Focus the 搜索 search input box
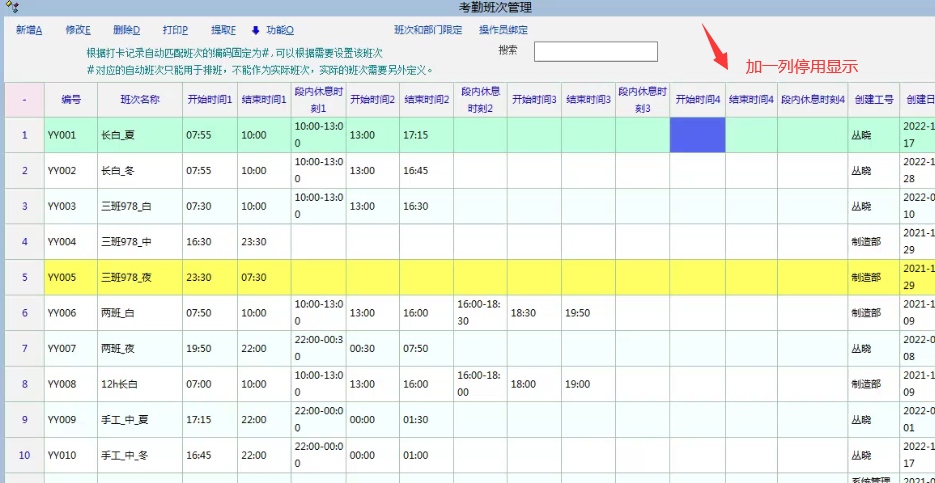 coord(595,52)
